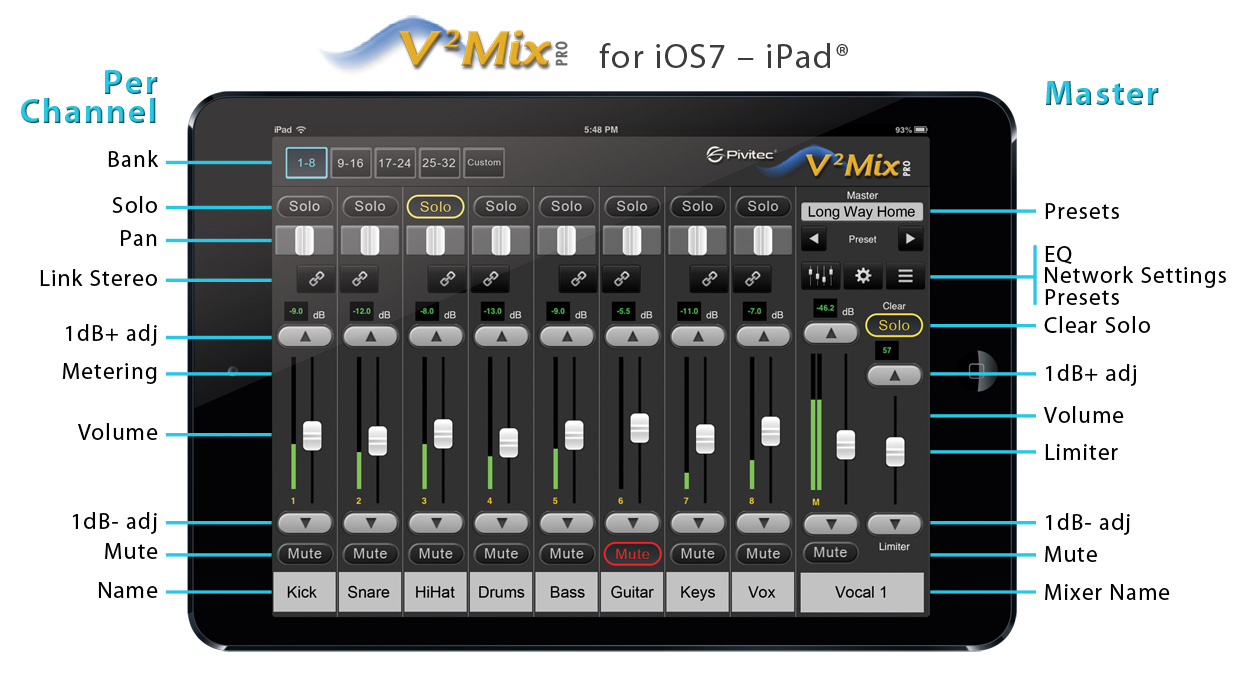Adjust the Drums pan slider
Image resolution: width=1248 pixels, height=676 pixels.
tap(501, 240)
